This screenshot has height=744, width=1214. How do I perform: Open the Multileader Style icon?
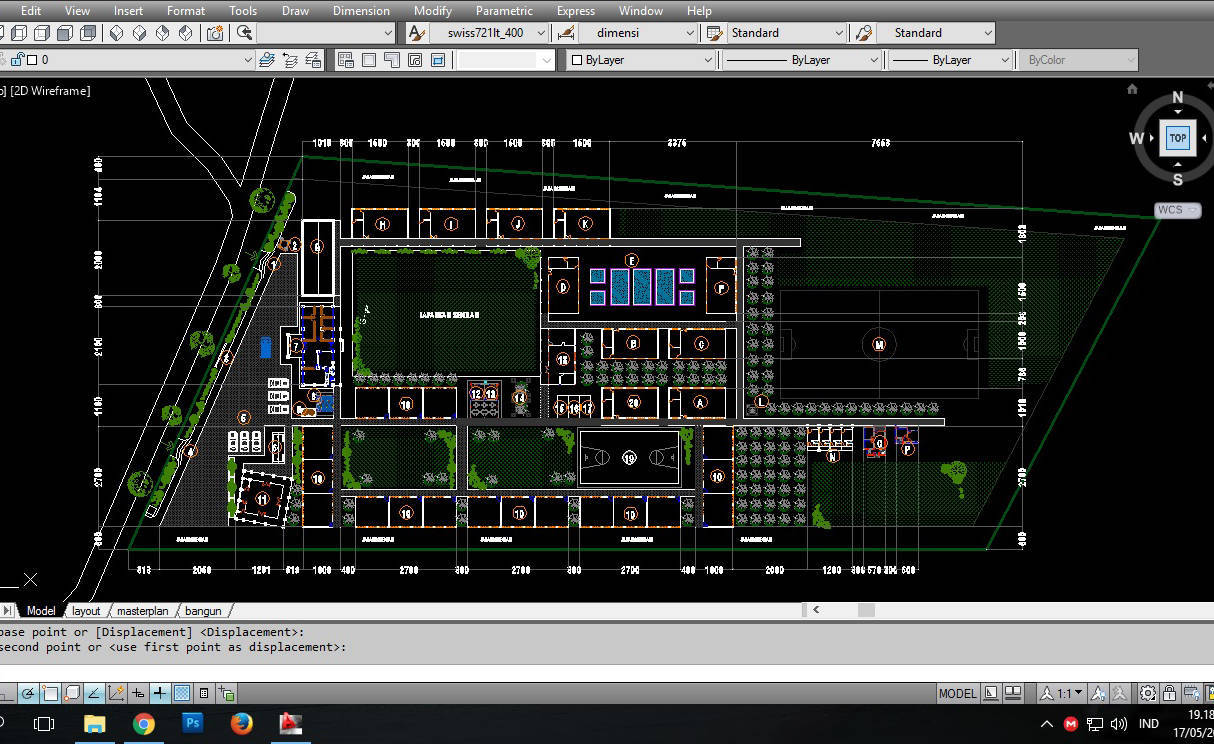(863, 32)
